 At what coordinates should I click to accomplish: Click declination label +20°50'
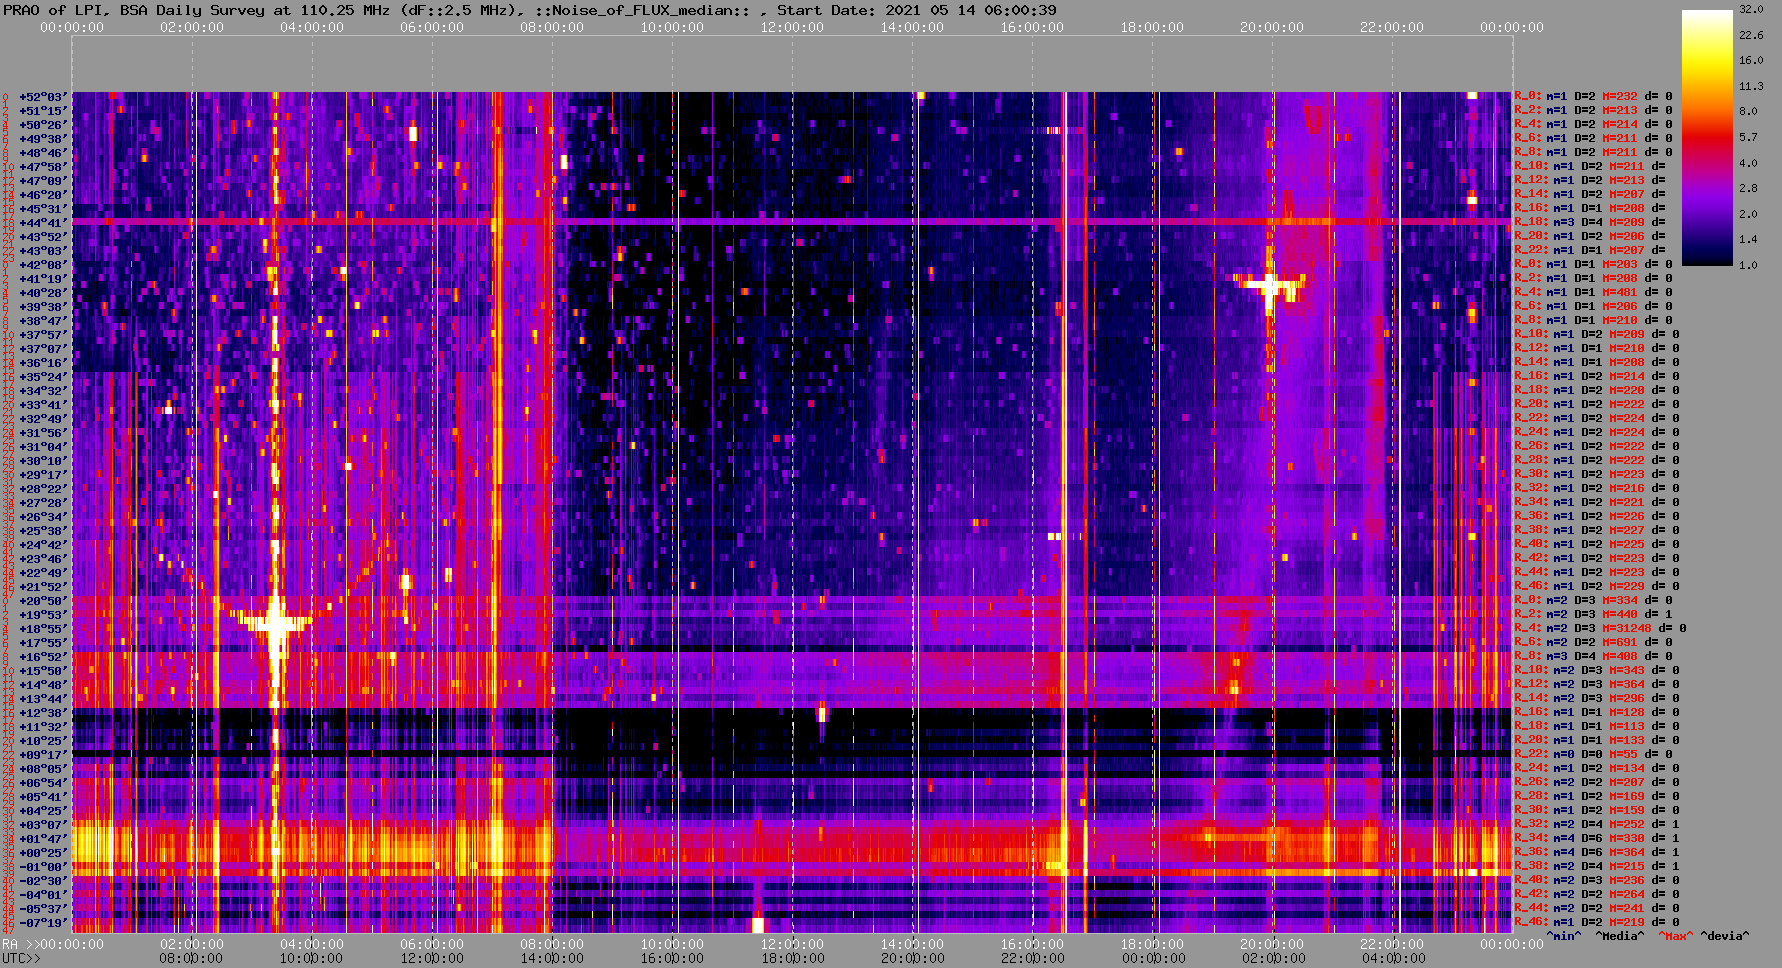[x=43, y=601]
